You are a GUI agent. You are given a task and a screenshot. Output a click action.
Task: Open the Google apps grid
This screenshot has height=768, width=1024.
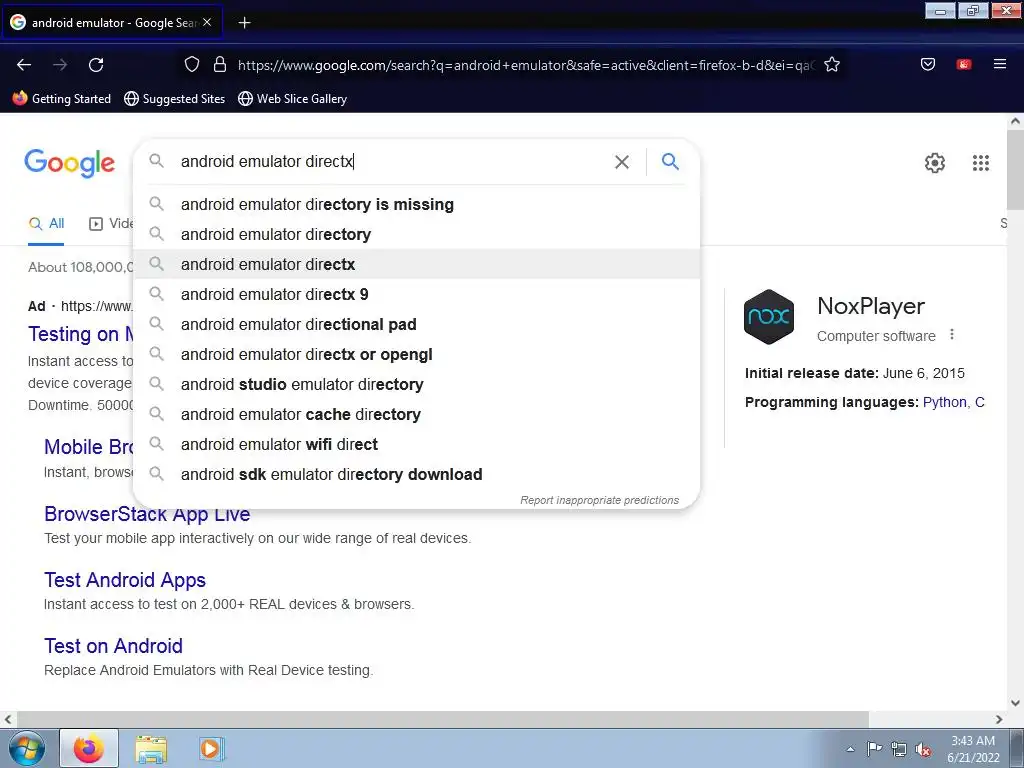[980, 163]
